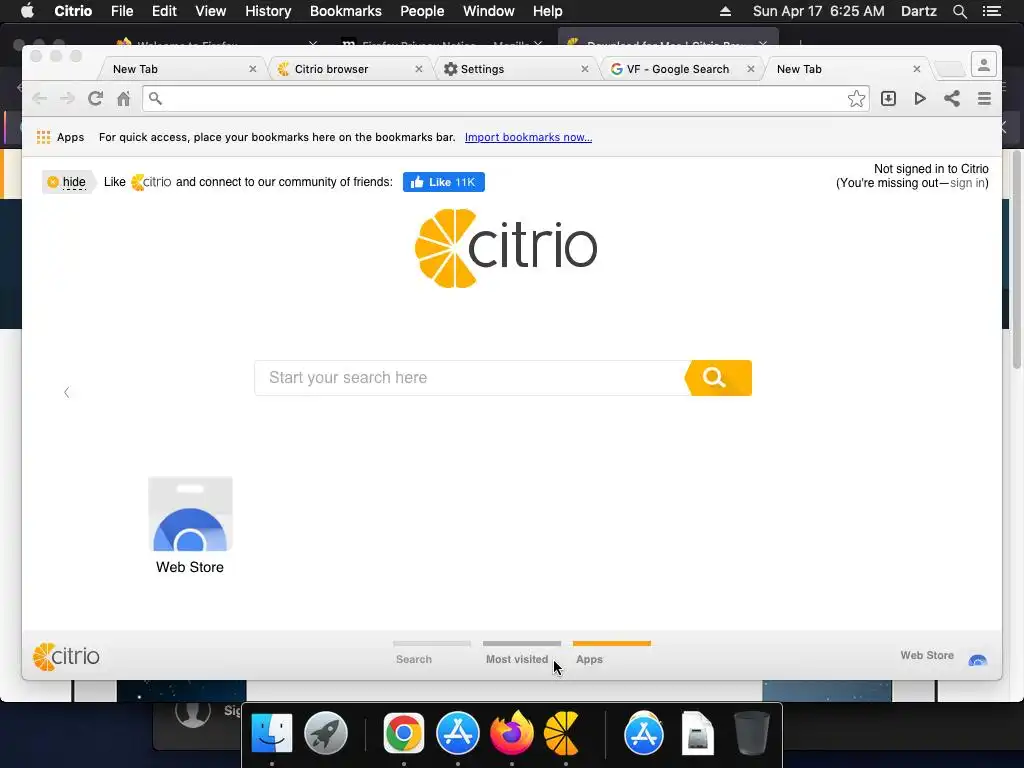Open the Apps grid shortcut

click(x=60, y=137)
